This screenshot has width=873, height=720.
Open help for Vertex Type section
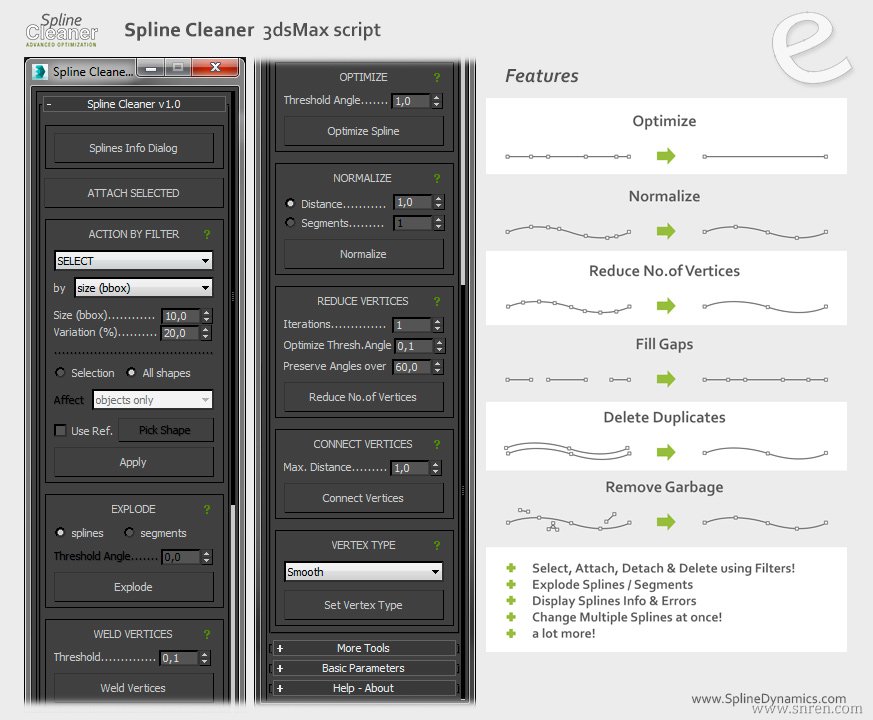(437, 545)
